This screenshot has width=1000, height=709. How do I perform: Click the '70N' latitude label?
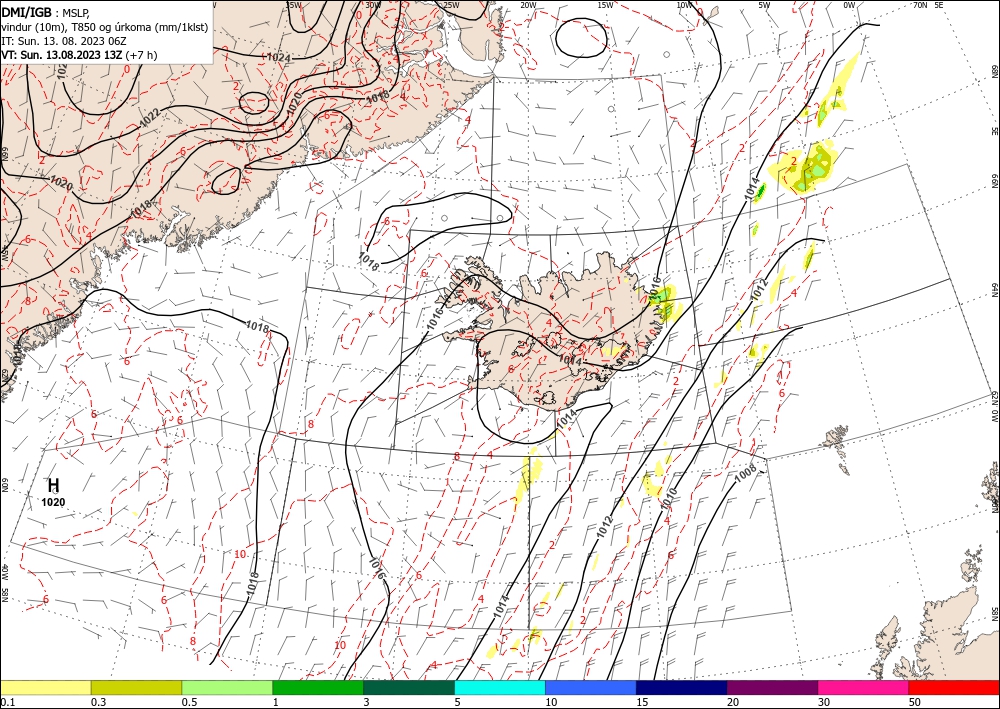[920, 4]
